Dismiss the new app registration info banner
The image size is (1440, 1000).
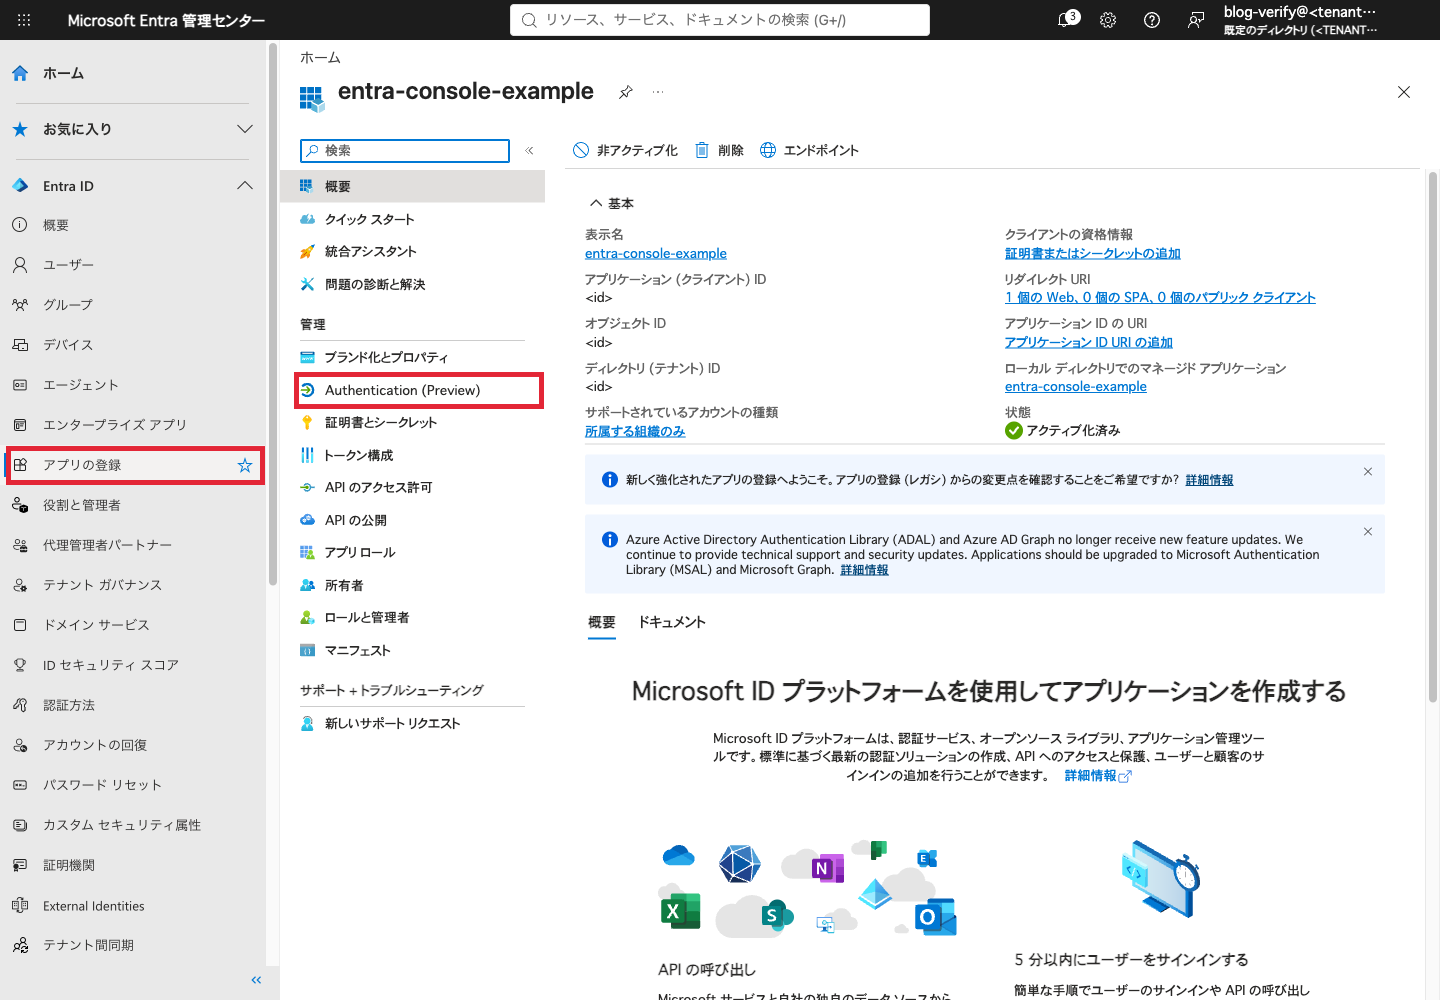1368,472
